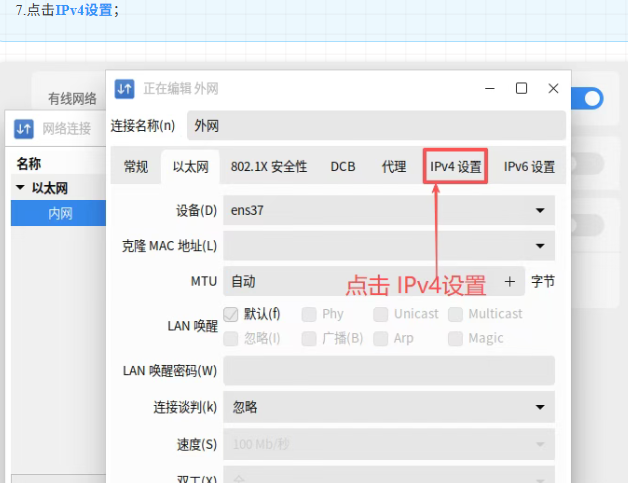Enable the Phy Wake on LAN checkbox
This screenshot has height=483, width=628.
309,314
